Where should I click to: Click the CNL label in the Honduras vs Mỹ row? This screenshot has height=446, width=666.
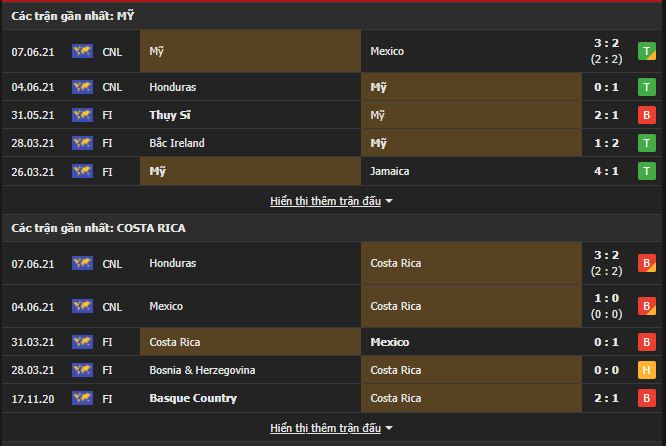point(113,87)
